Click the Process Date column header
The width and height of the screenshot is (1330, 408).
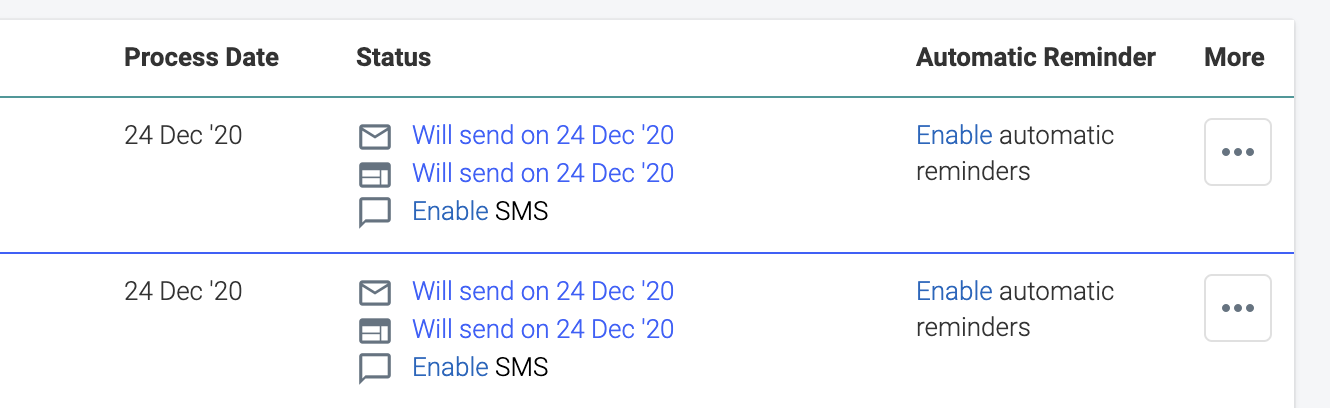tap(201, 57)
